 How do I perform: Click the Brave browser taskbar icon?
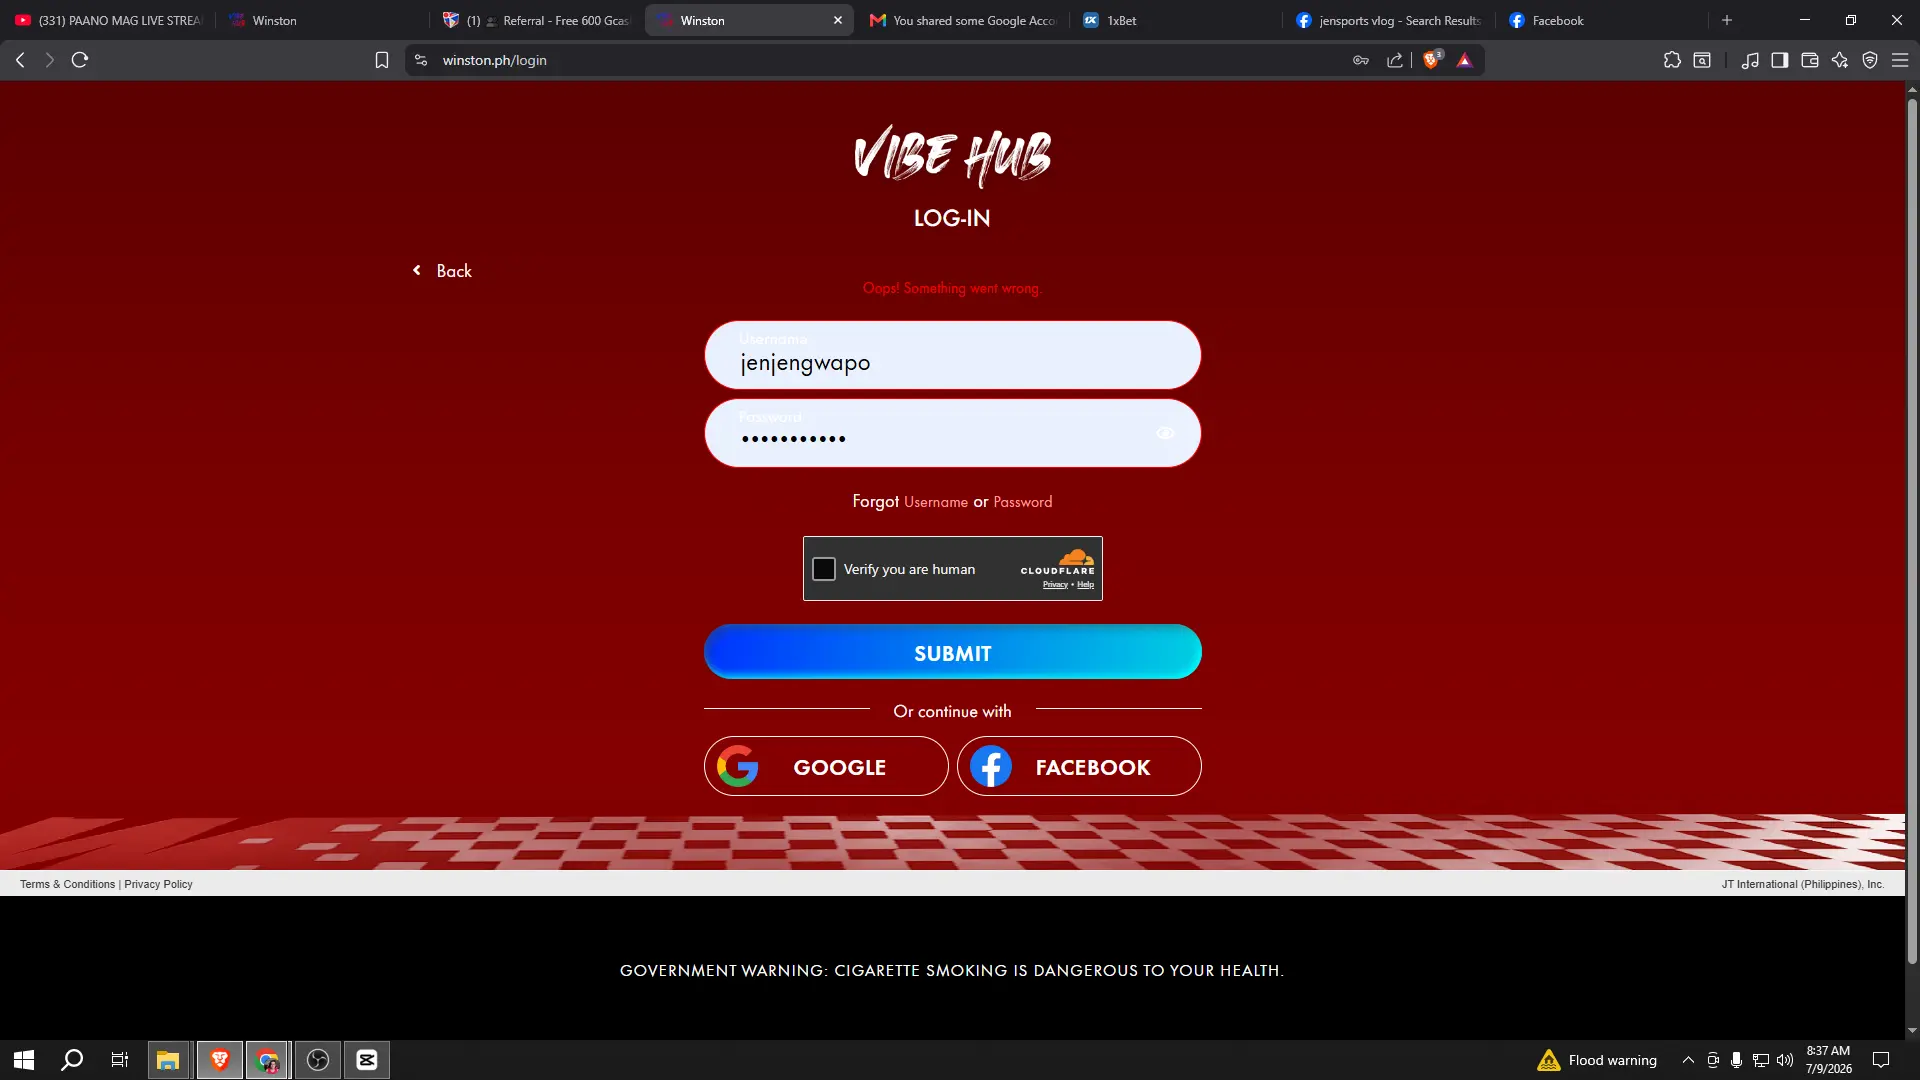coord(219,1060)
